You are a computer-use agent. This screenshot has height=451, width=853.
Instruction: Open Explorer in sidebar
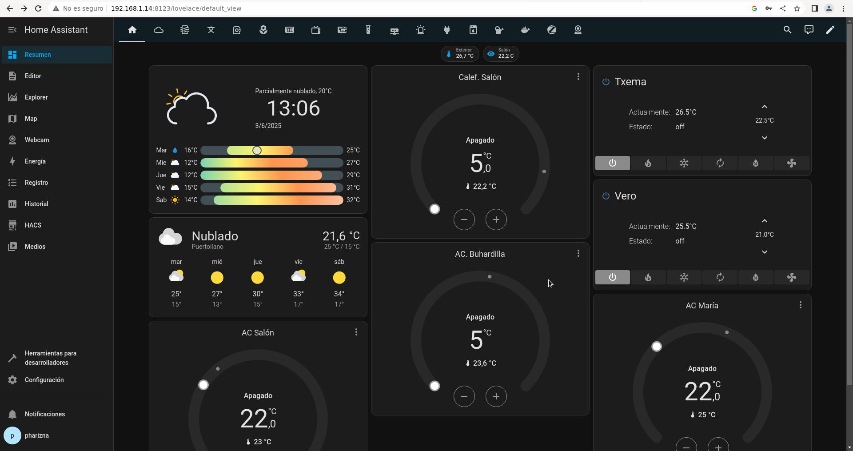click(57, 97)
